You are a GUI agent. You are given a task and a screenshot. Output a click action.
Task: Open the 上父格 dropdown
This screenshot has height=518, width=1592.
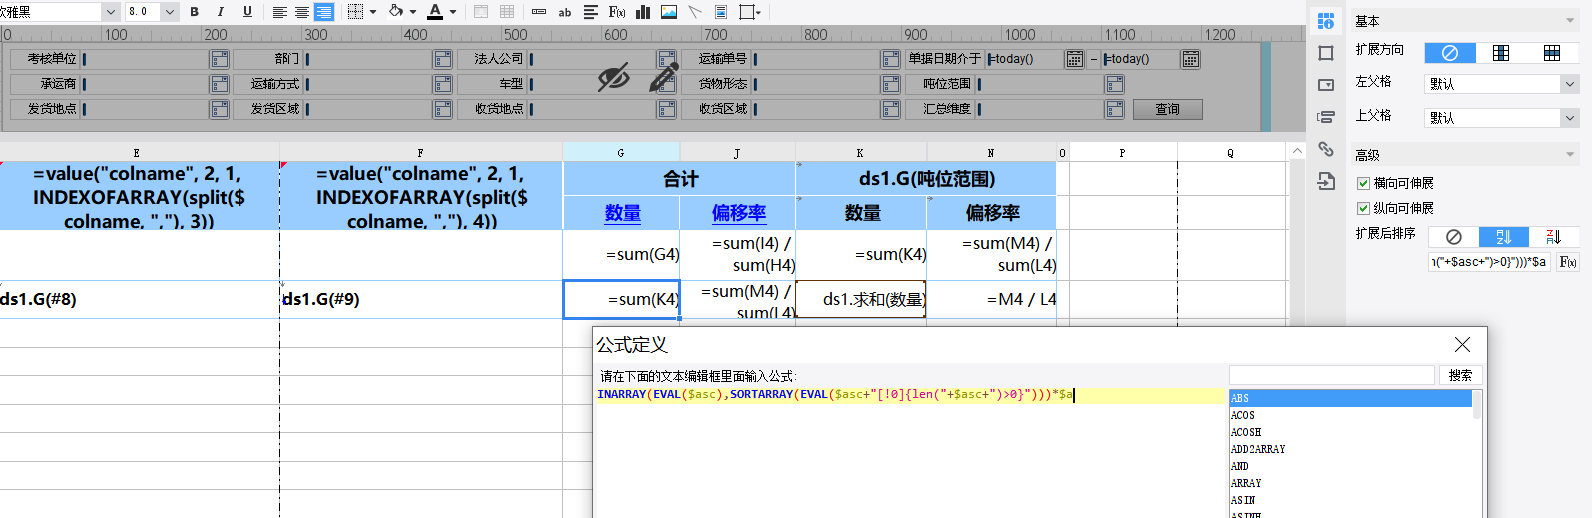pos(1568,118)
